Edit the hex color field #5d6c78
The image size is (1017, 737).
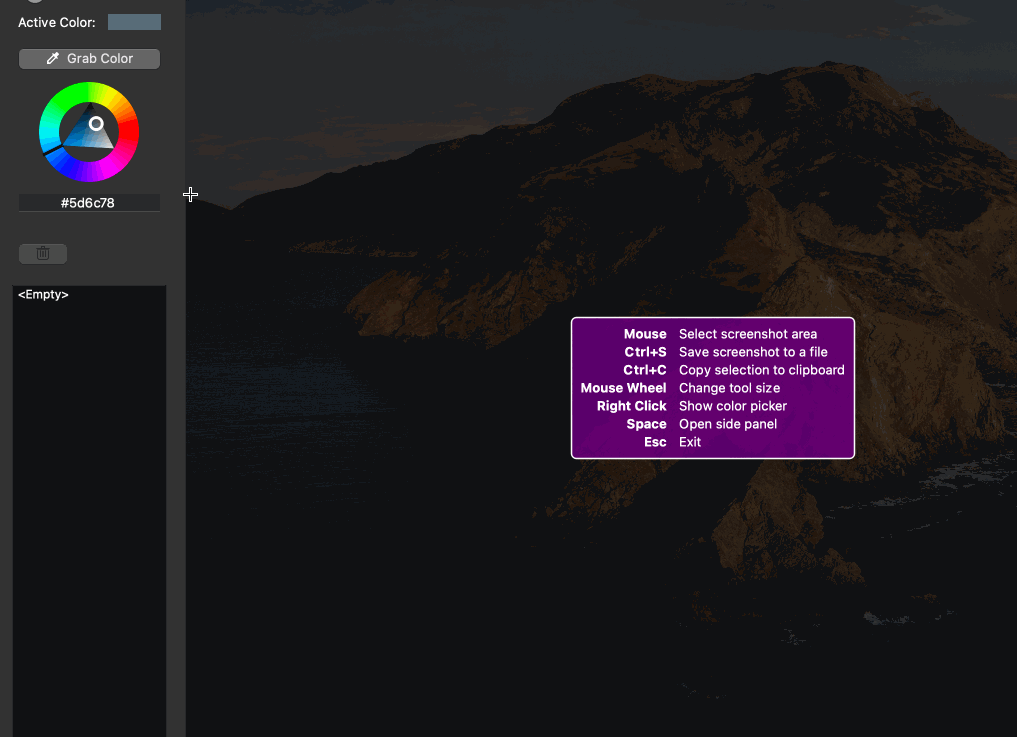tap(89, 203)
